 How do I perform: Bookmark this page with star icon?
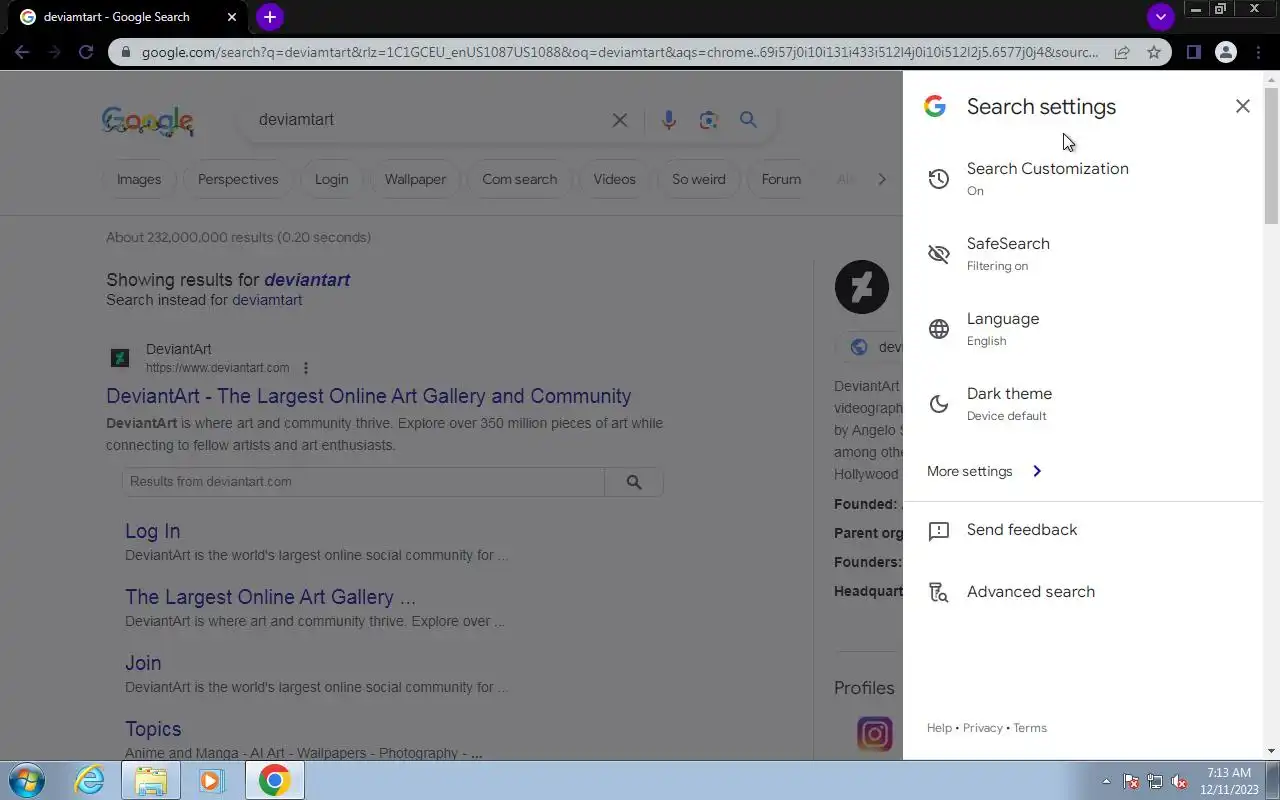1154,52
